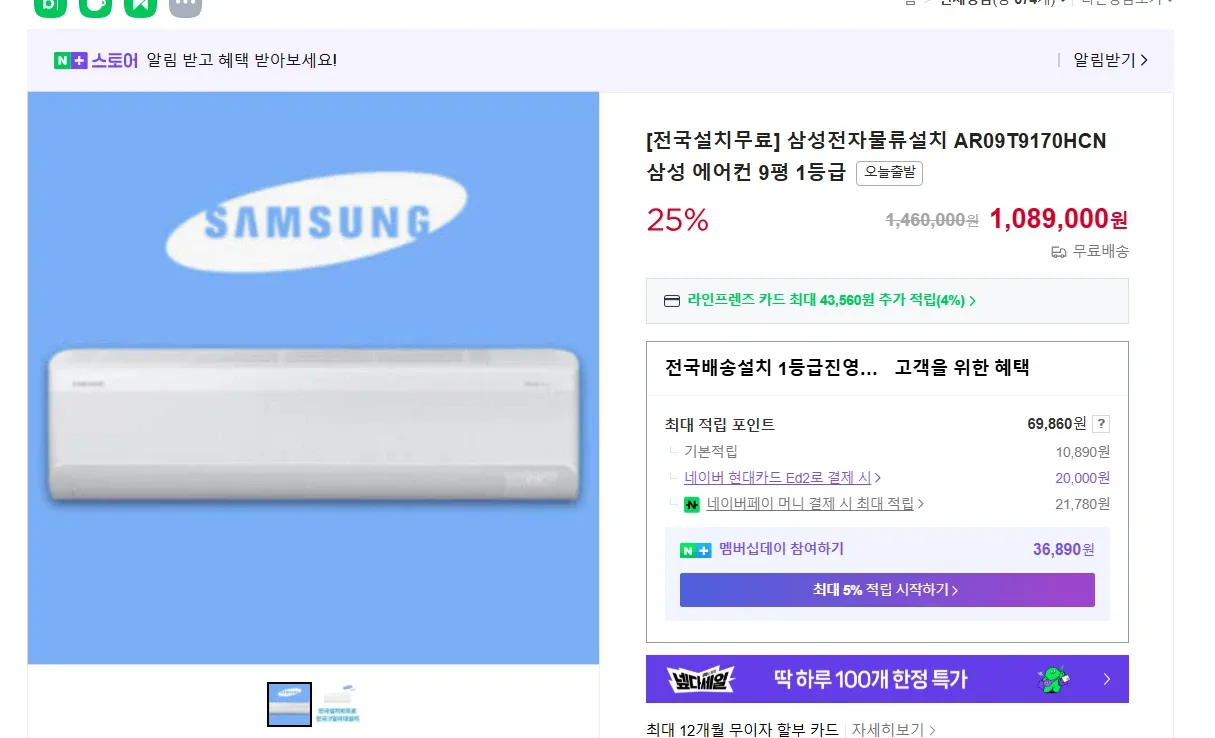This screenshot has width=1215, height=738.
Task: Open the gray more options icon at top
Action: click(x=185, y=5)
